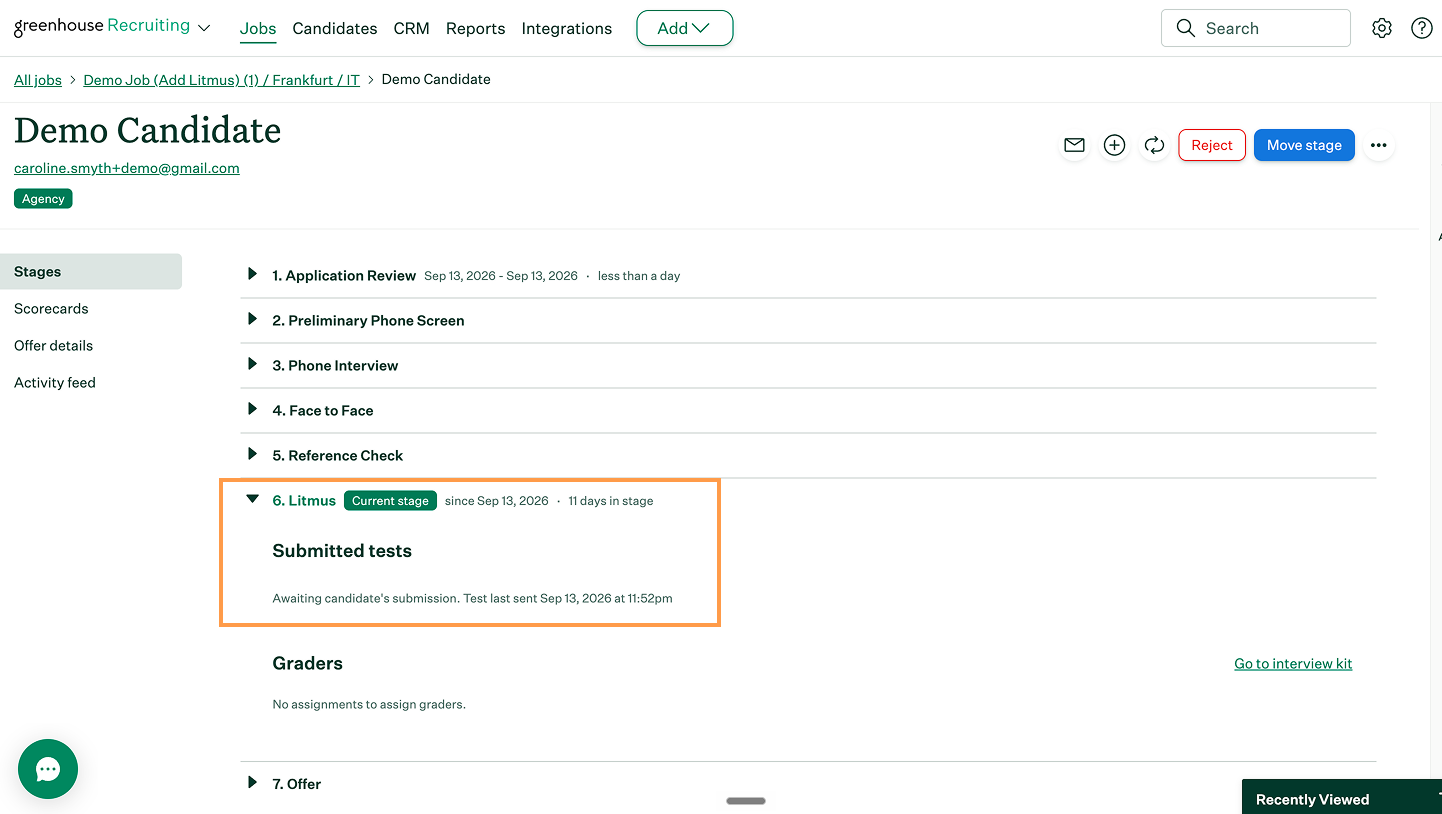Select Activity feed in the sidebar
The width and height of the screenshot is (1442, 814).
55,383
